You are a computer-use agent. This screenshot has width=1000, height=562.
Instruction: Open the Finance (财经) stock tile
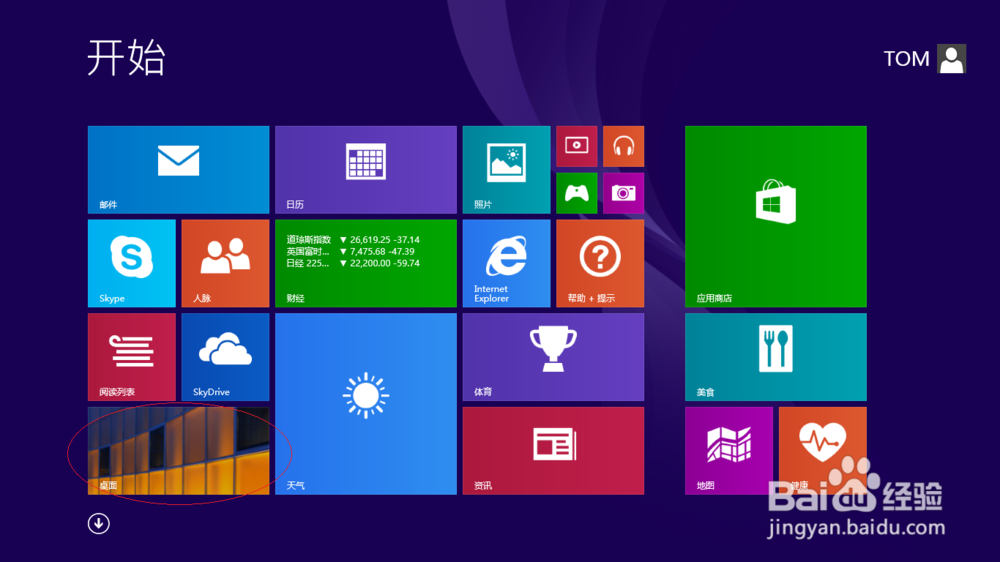point(366,263)
